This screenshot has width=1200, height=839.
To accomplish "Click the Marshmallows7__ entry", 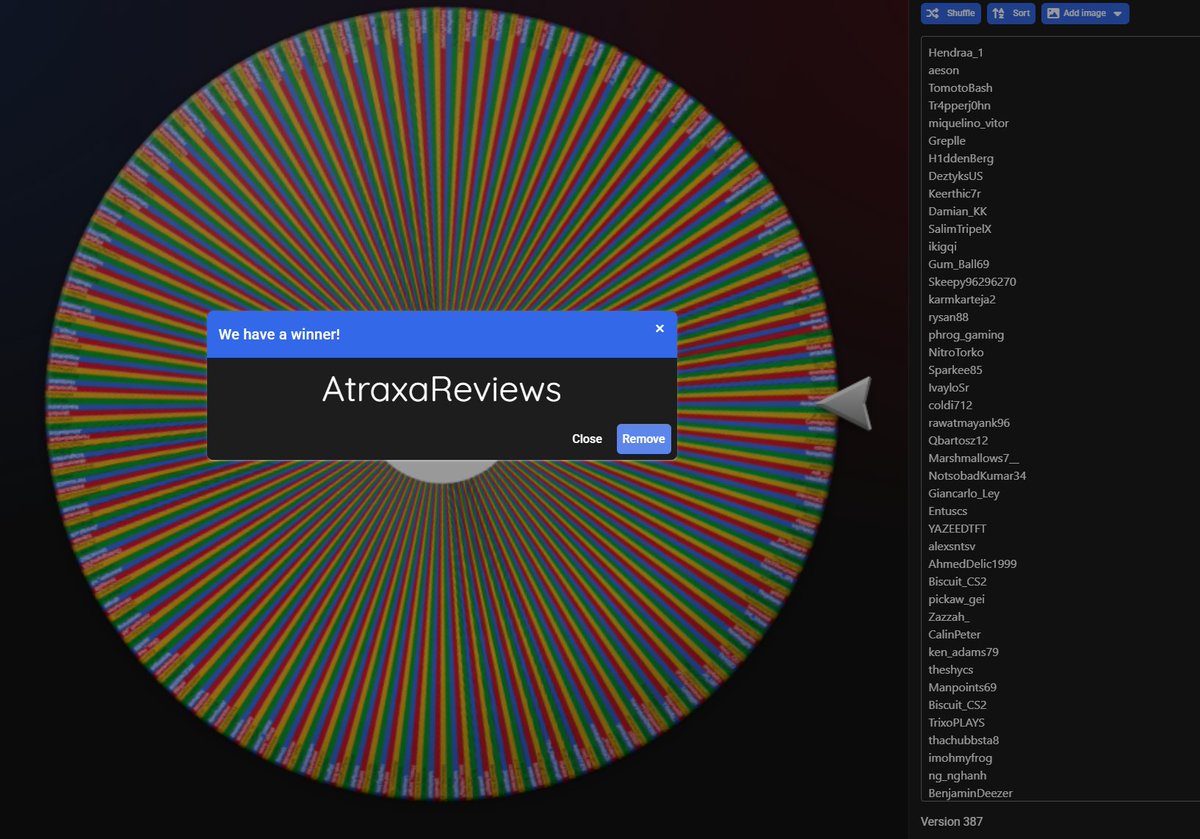I will pos(974,458).
